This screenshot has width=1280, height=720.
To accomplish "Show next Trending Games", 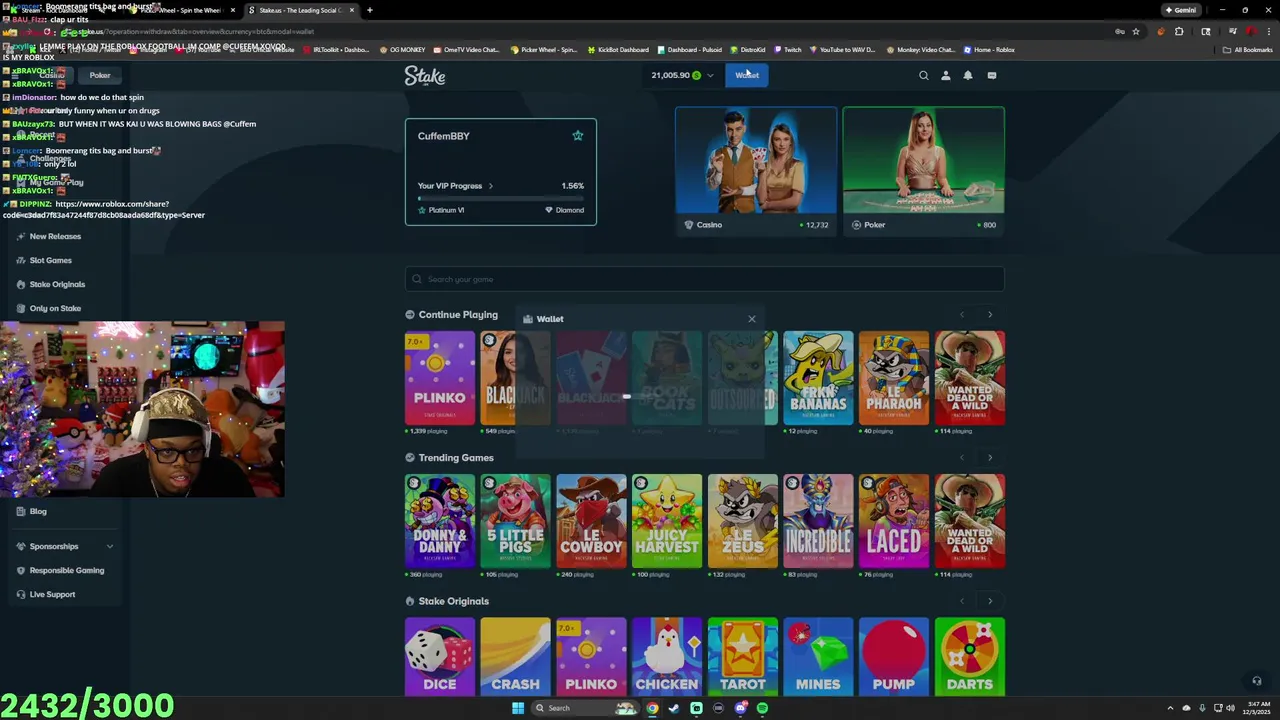I will 990,458.
